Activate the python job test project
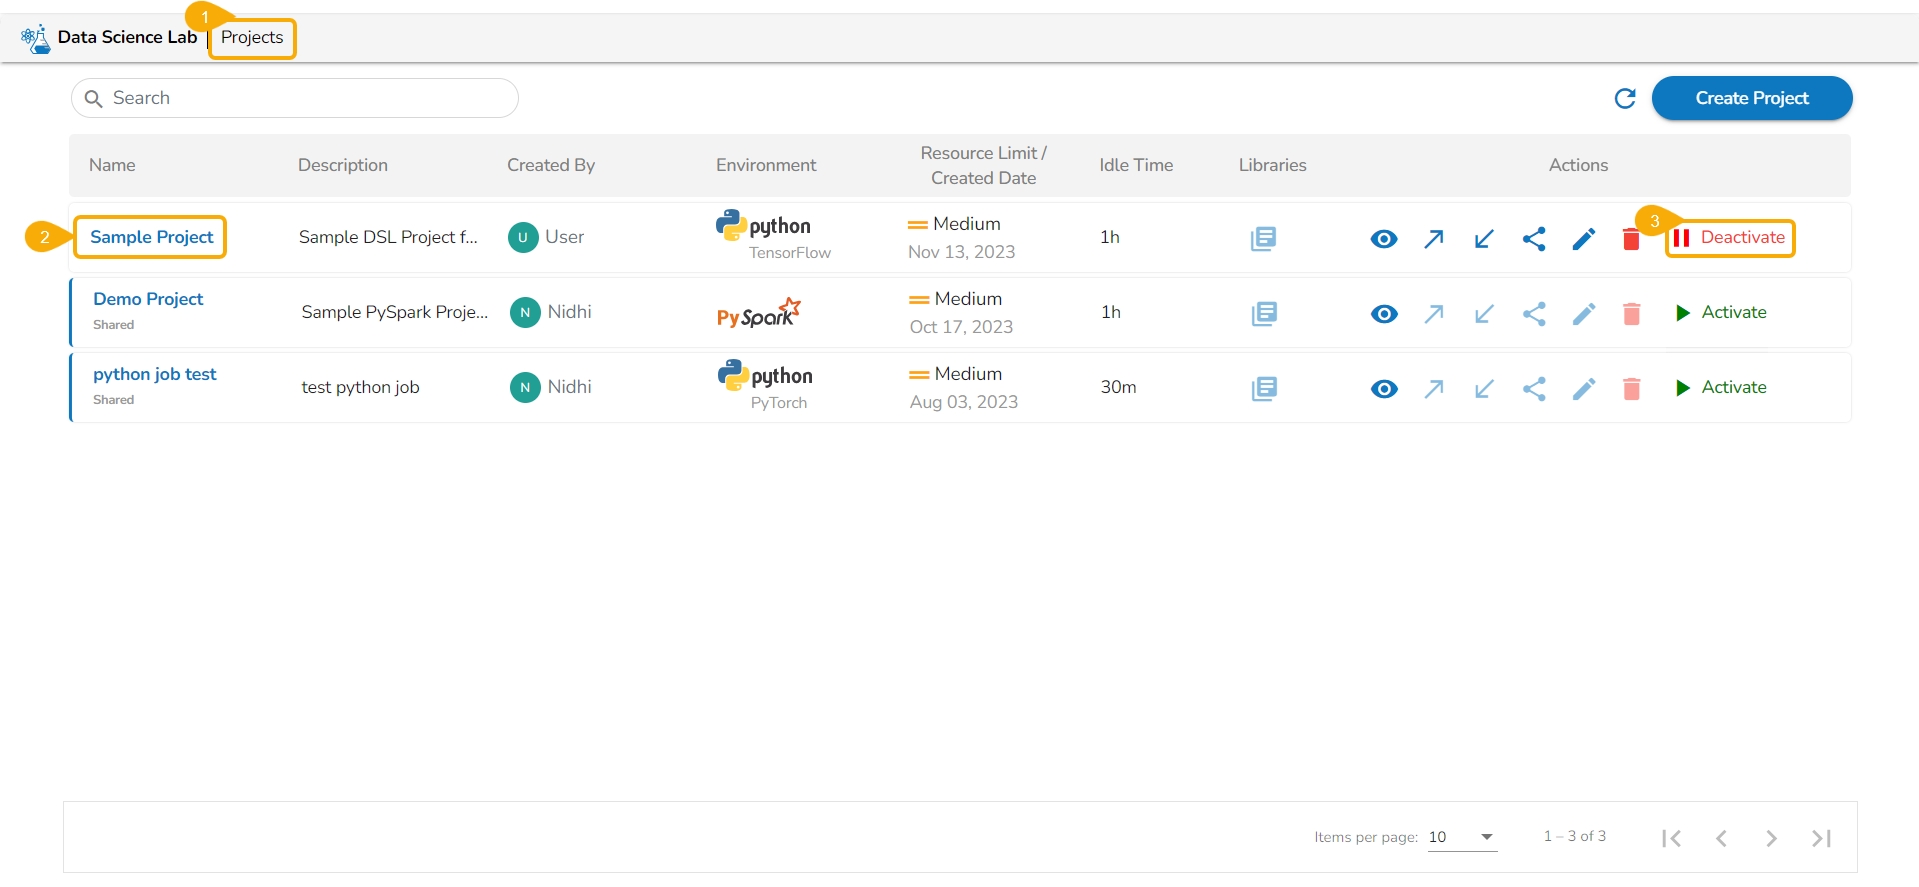 1722,388
